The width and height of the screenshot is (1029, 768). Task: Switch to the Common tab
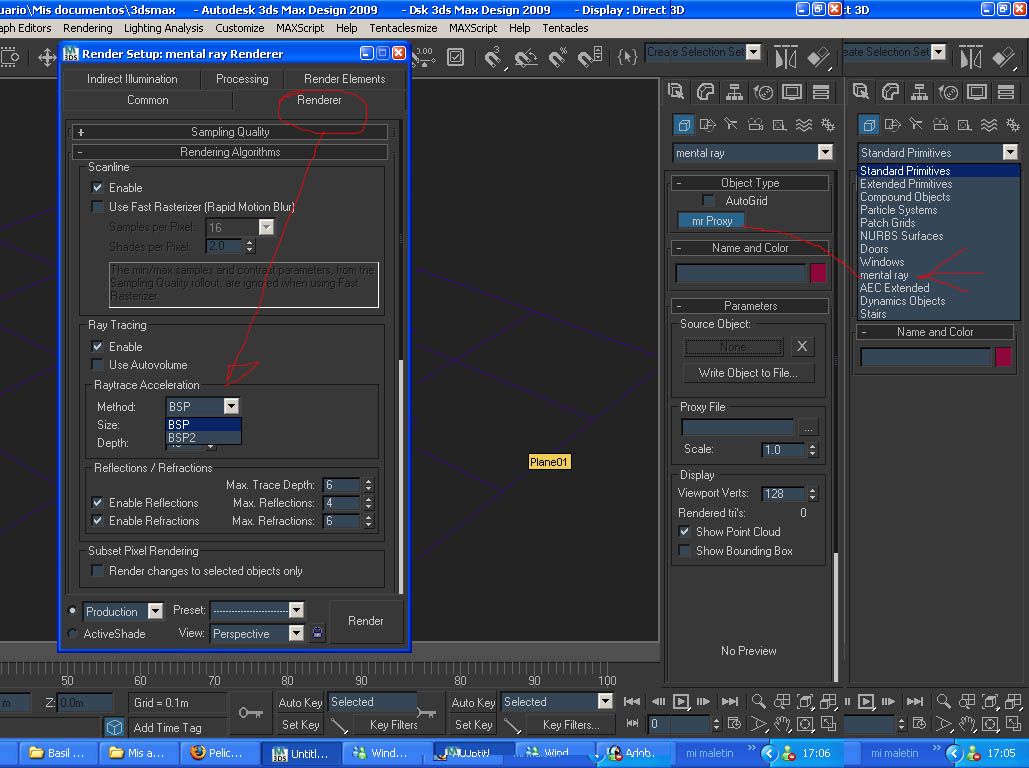(x=148, y=100)
